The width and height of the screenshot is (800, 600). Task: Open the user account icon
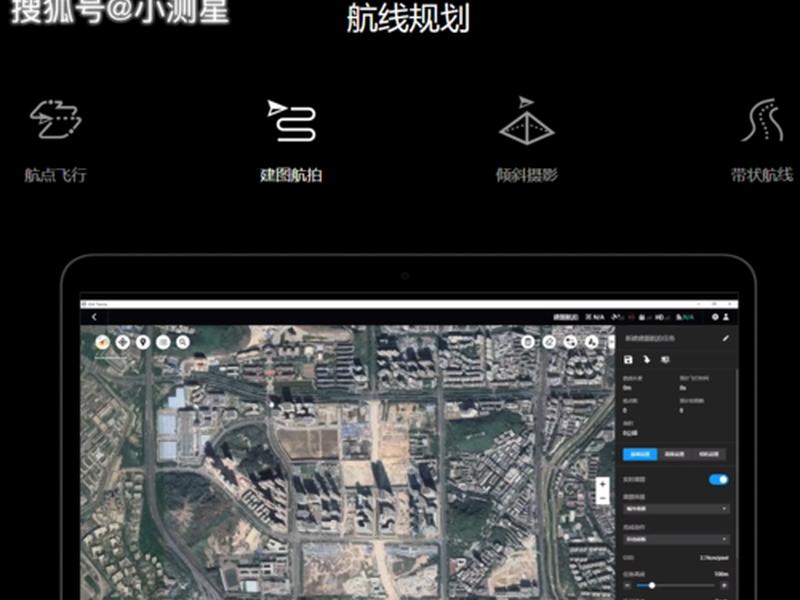(x=726, y=317)
